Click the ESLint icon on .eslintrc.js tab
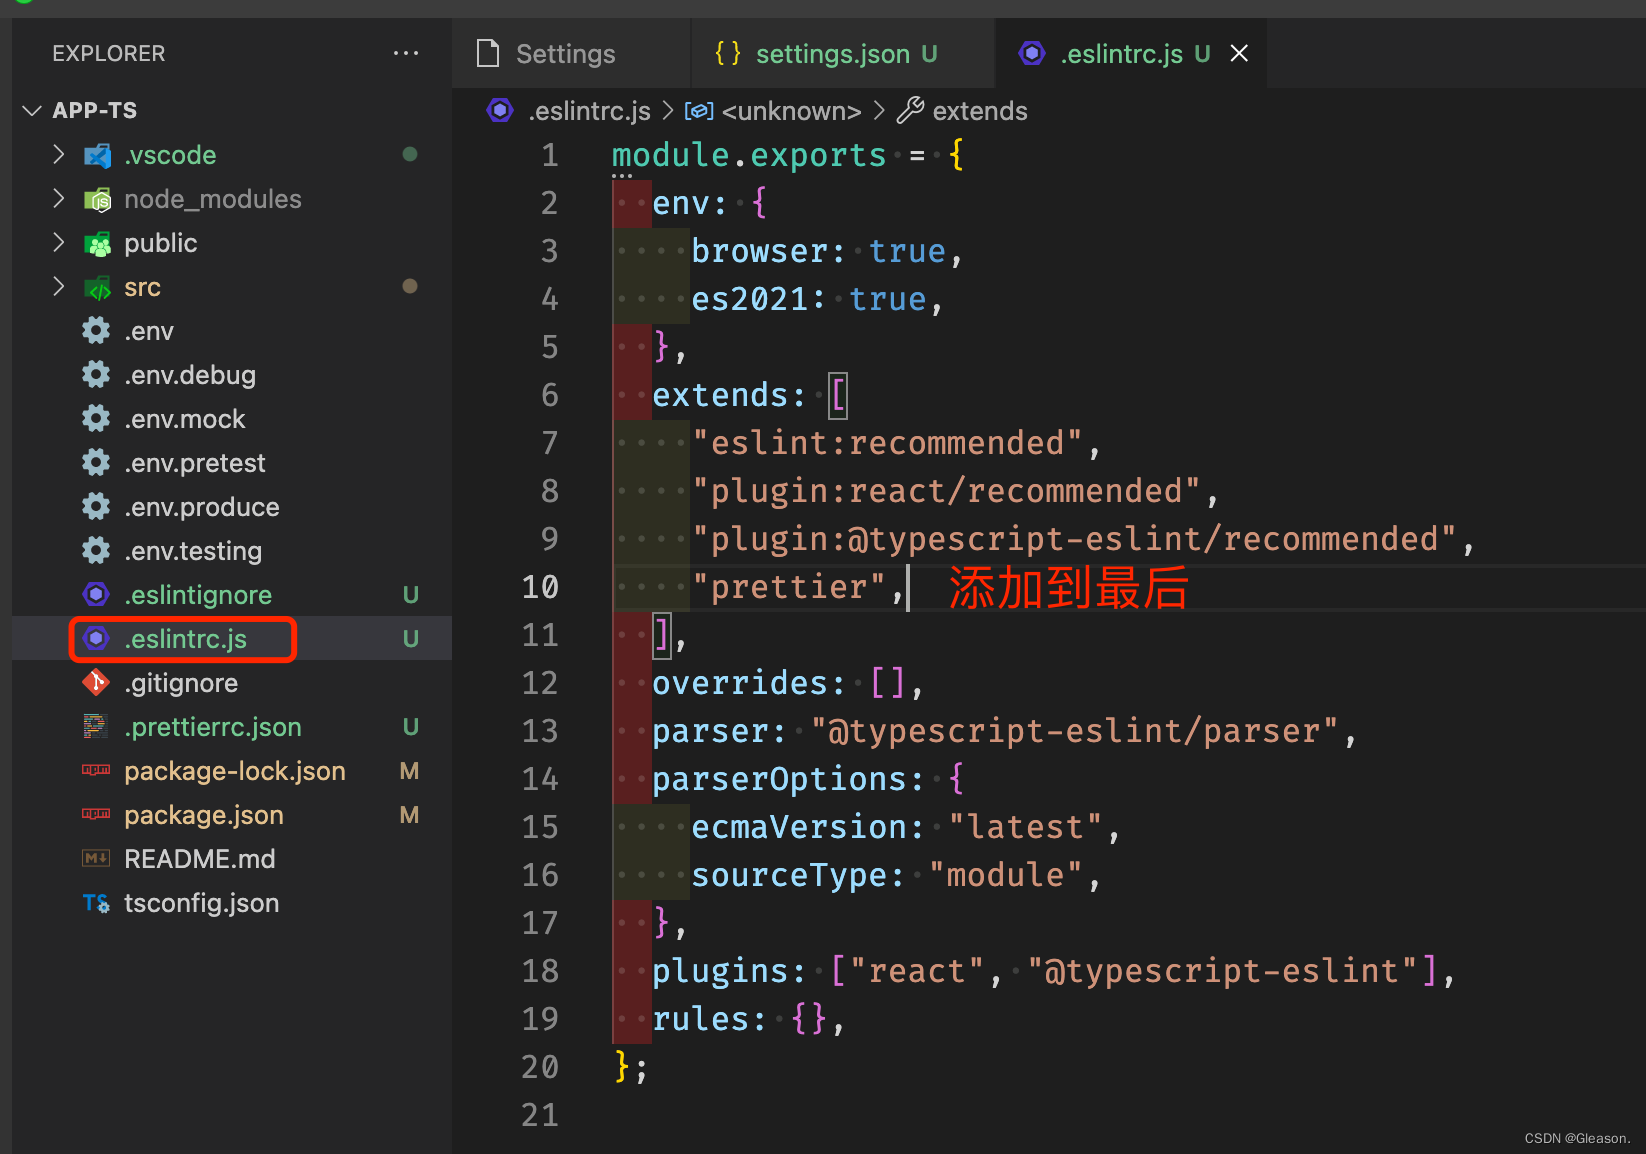Viewport: 1646px width, 1154px height. click(x=1032, y=53)
